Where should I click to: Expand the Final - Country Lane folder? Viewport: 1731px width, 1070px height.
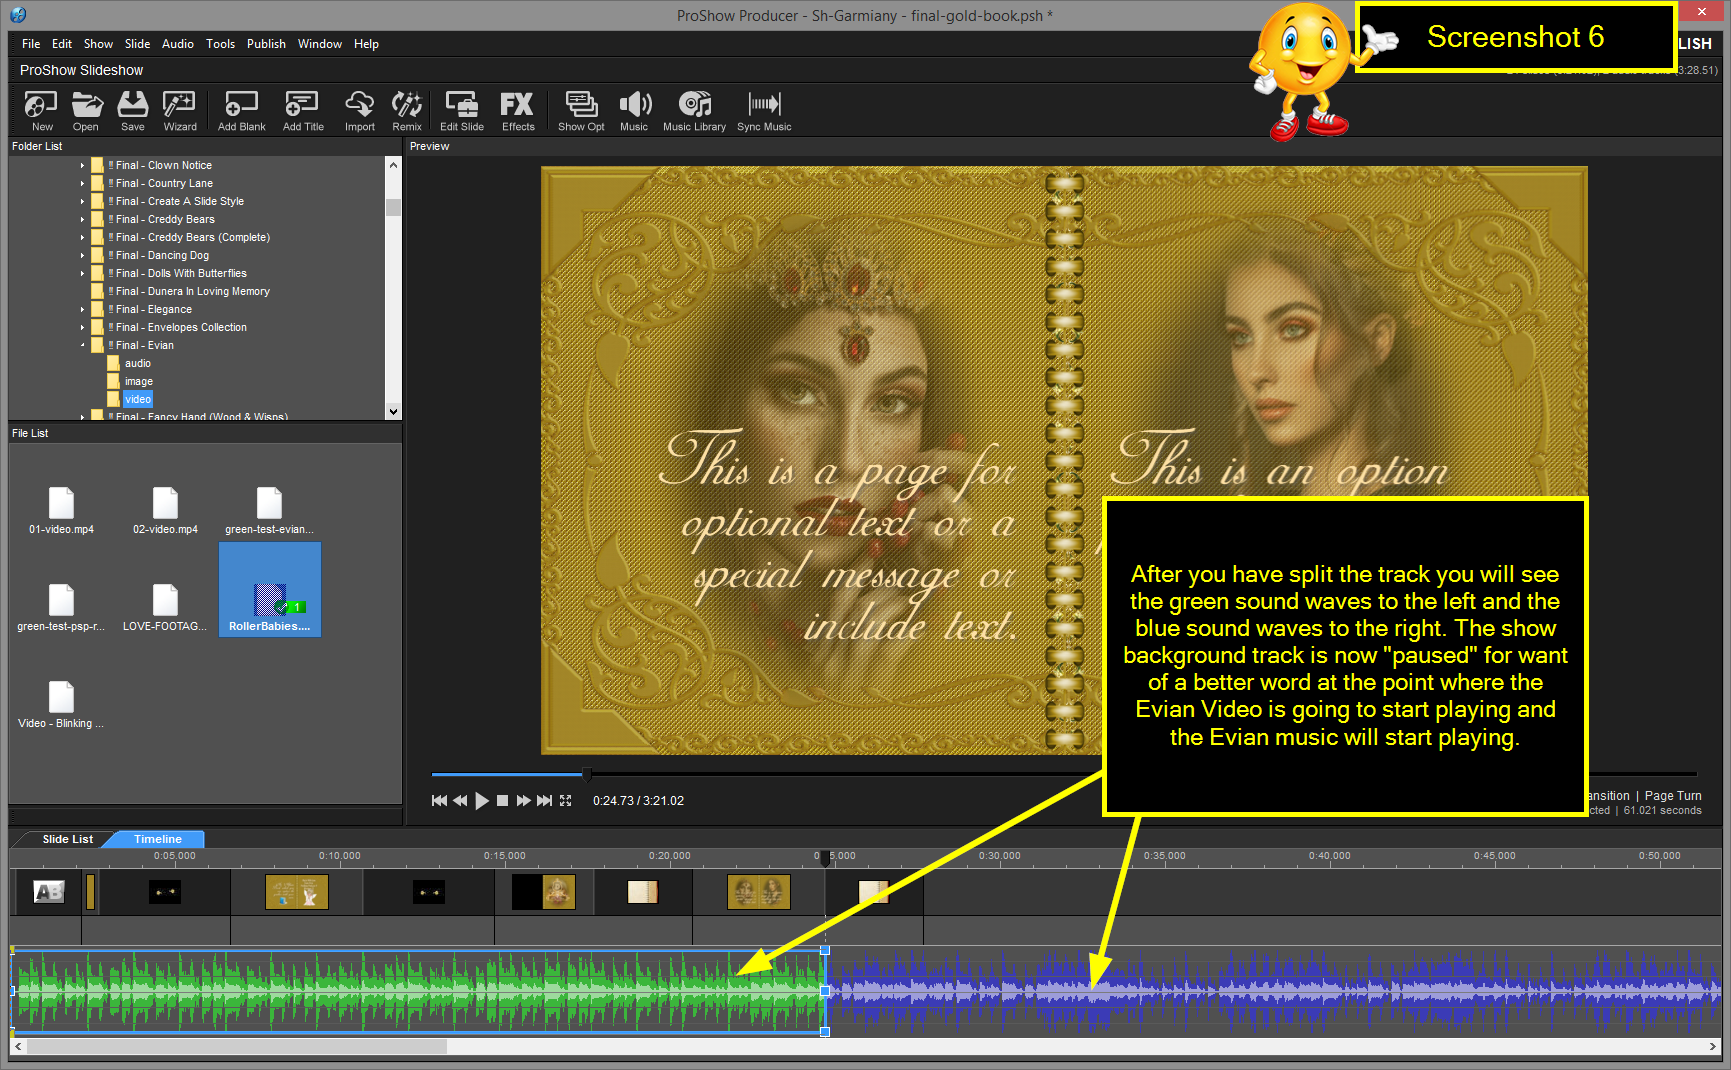coord(82,184)
